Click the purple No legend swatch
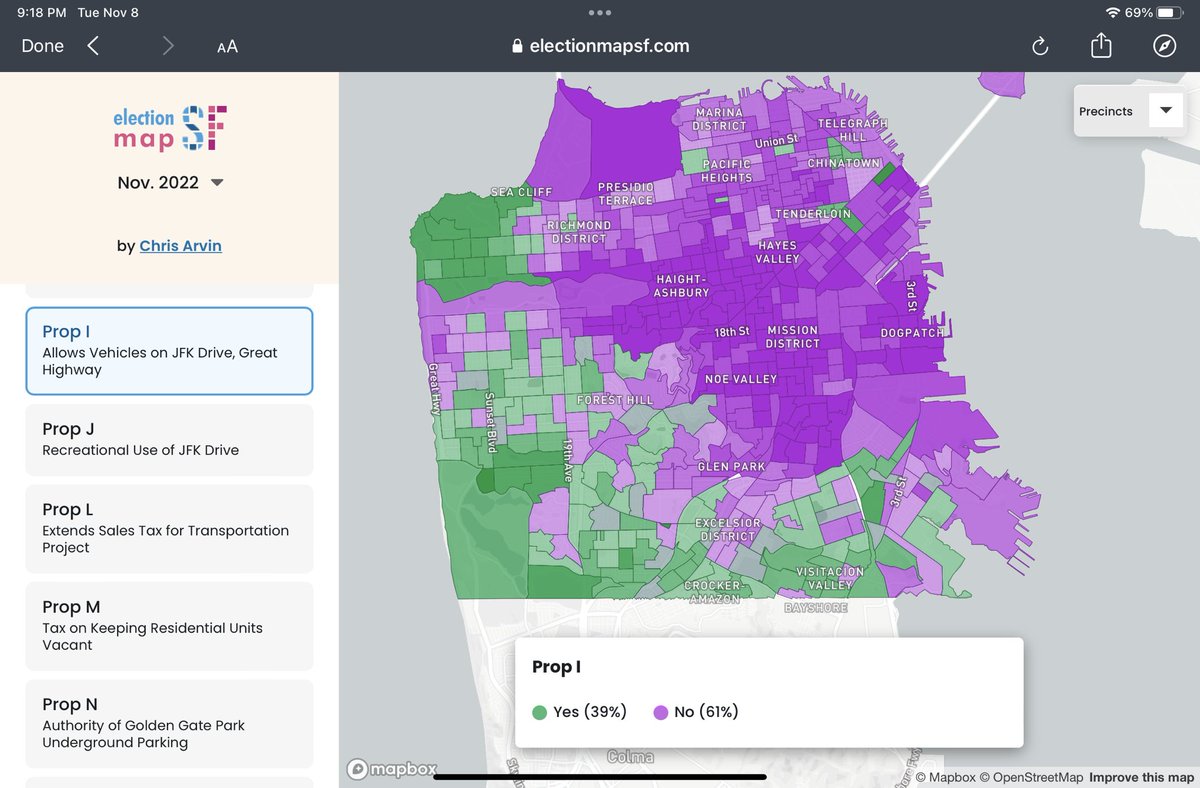The image size is (1200, 788). pyautogui.click(x=661, y=713)
